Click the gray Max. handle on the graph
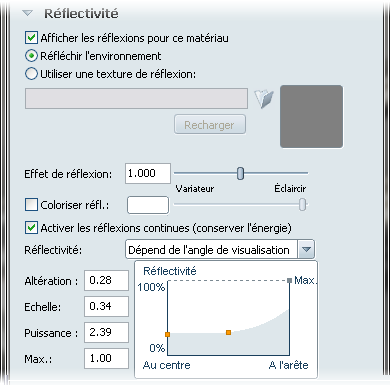The height and width of the screenshot is (385, 390). coord(289,280)
